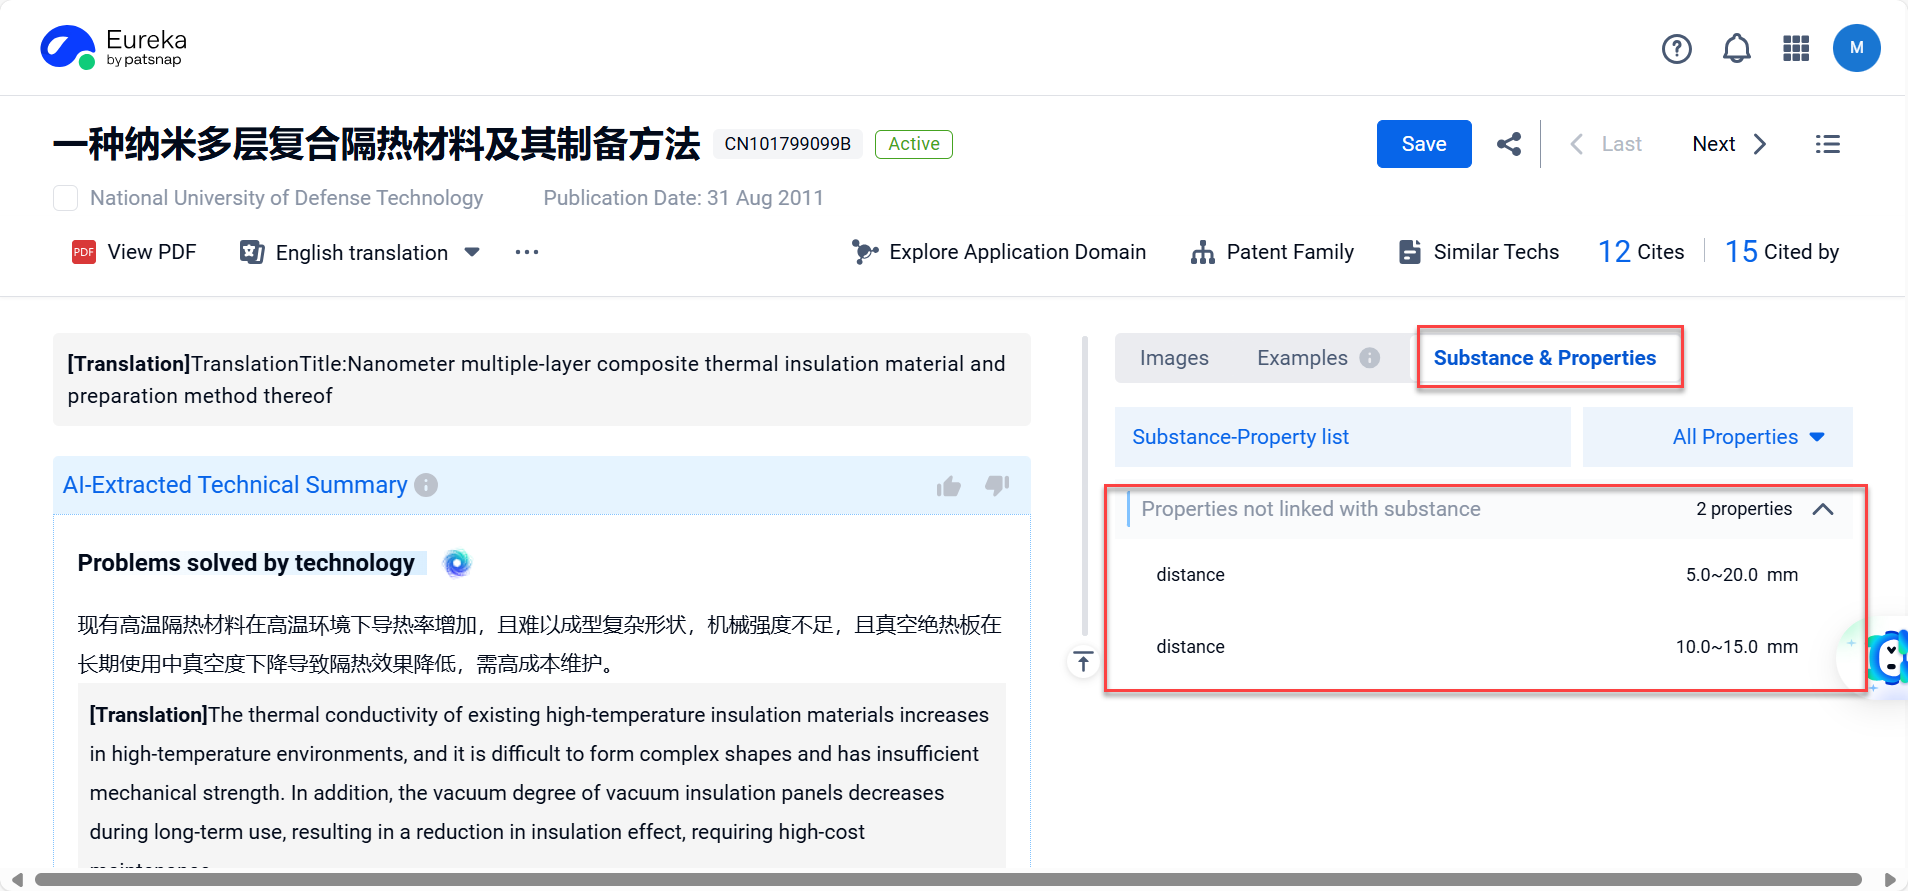1908x891 pixels.
Task: Click the scroll-to-top arrow icon
Action: 1083,662
